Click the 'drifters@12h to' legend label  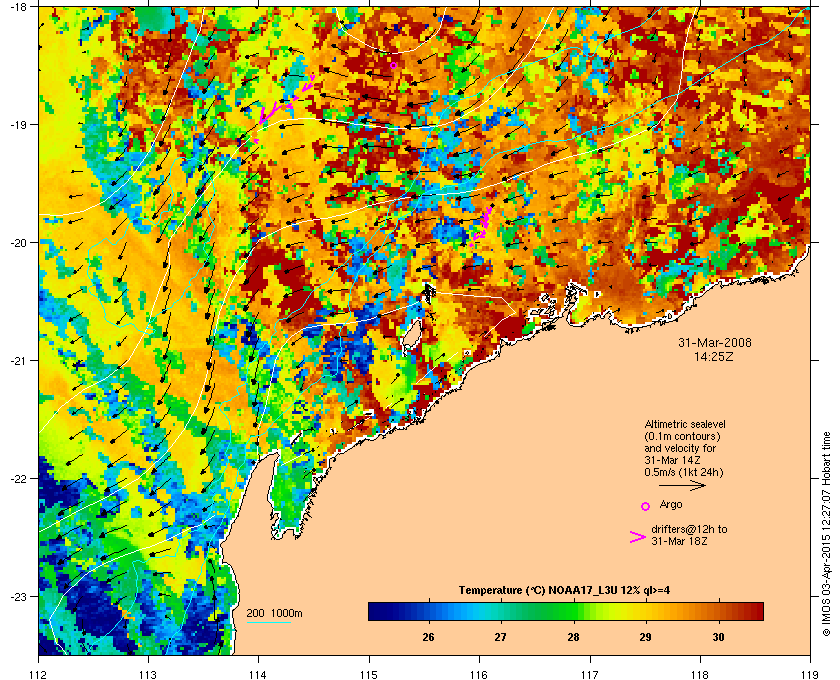coord(689,529)
